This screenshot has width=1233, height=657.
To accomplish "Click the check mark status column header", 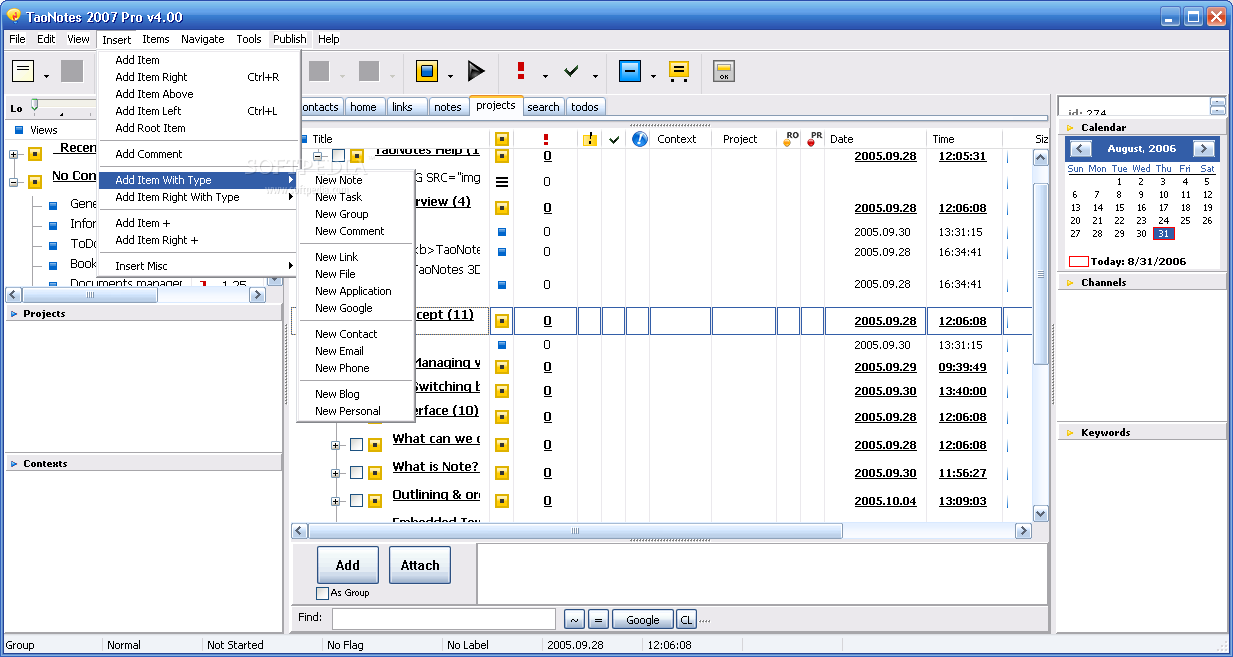I will click(x=614, y=139).
